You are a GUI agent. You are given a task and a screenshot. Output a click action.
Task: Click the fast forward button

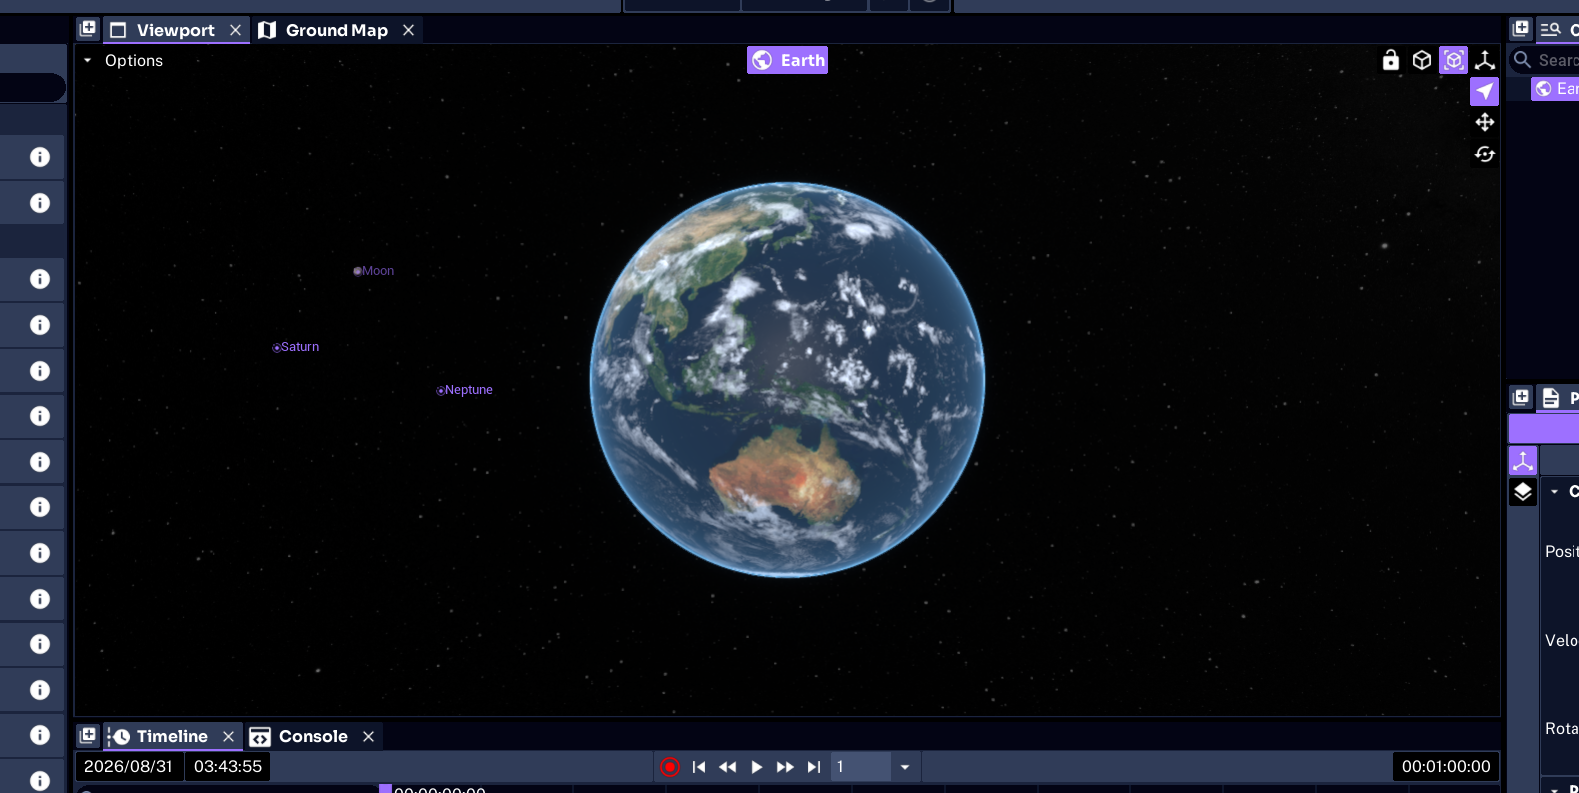point(785,767)
